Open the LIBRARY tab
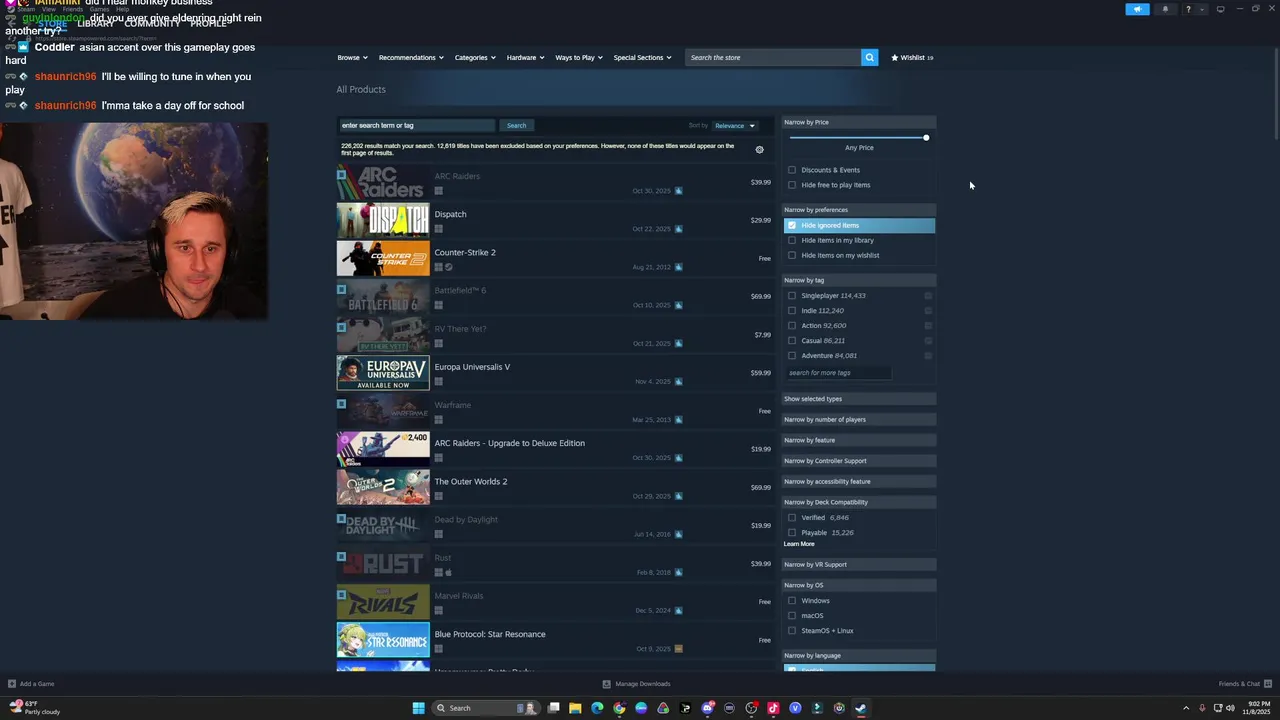1280x720 pixels. coord(95,24)
